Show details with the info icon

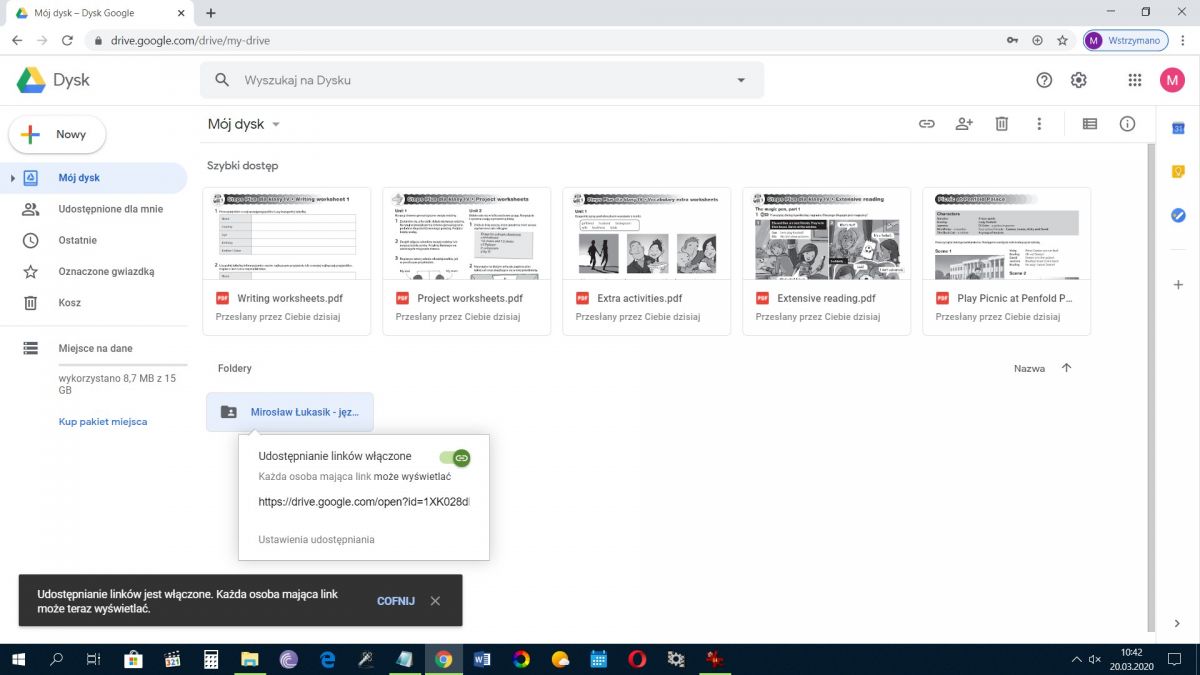[x=1127, y=124]
